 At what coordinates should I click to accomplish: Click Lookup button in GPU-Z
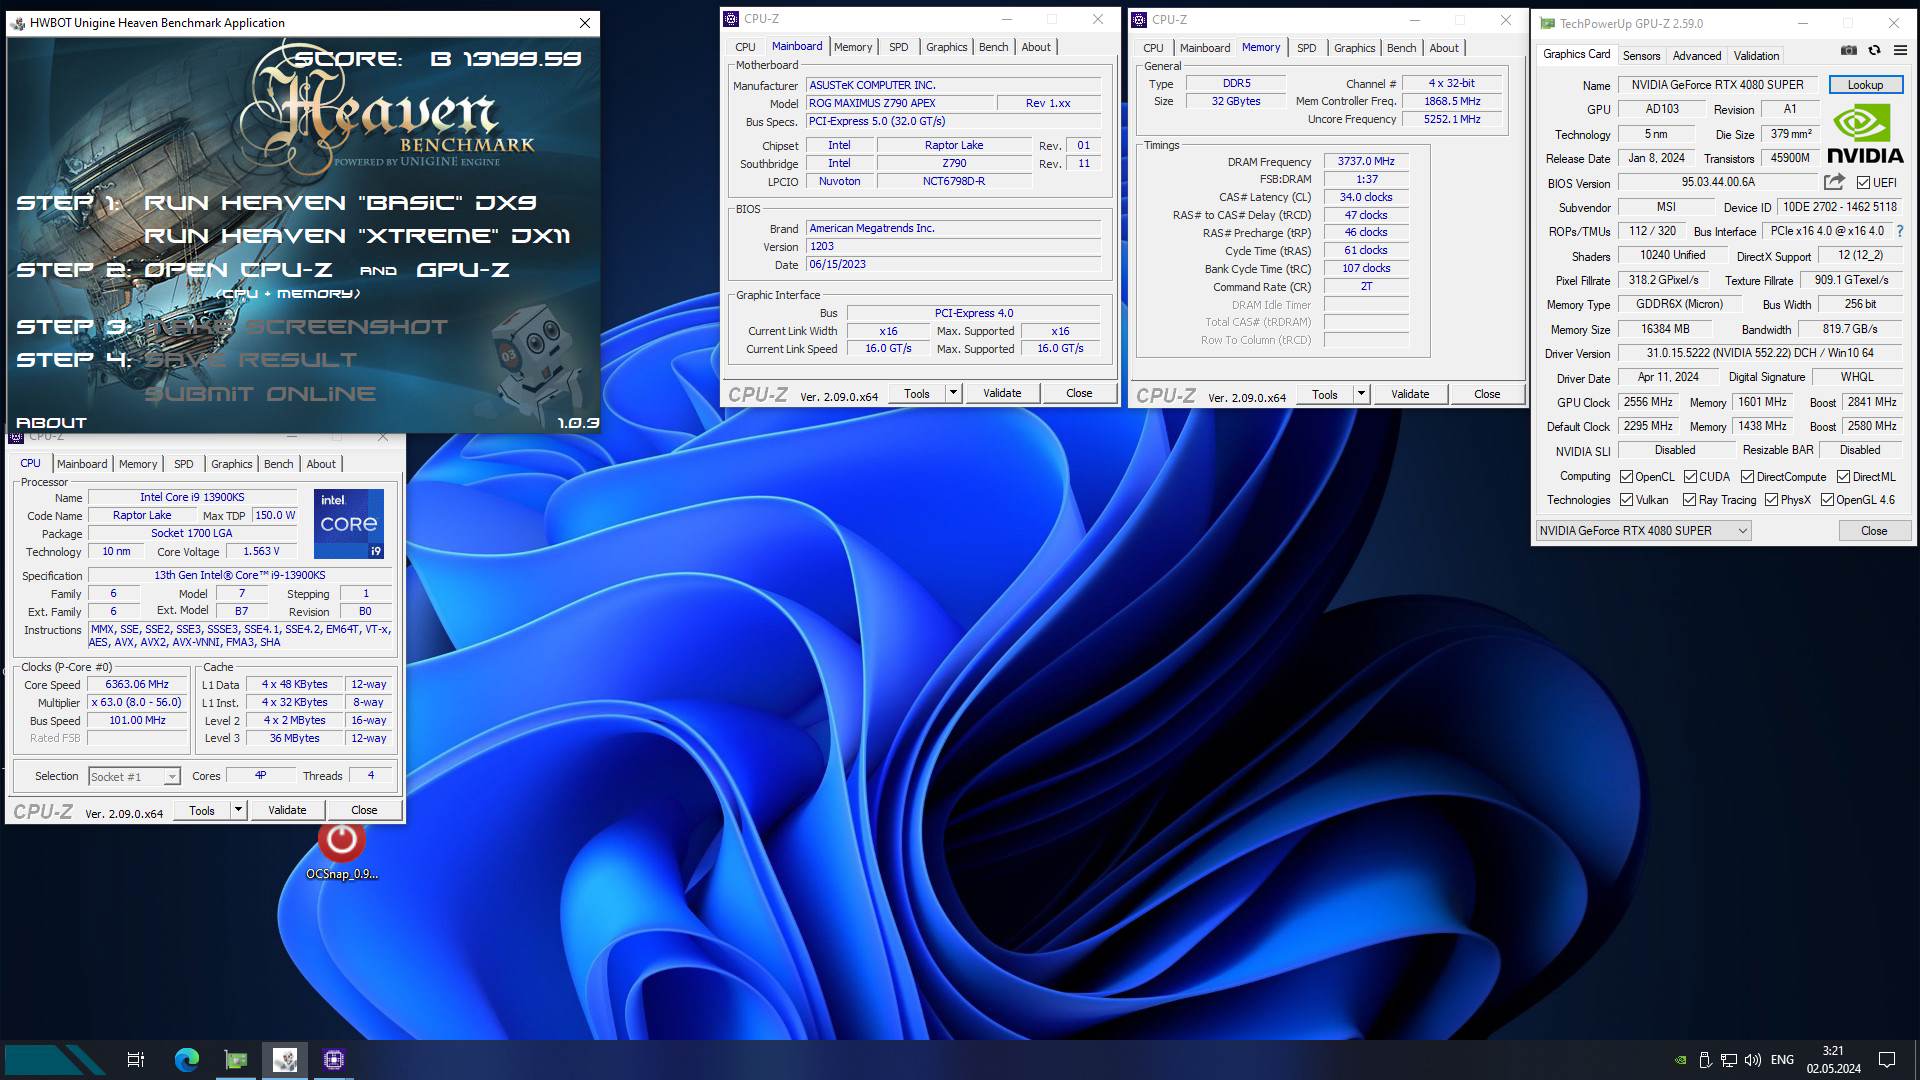[1865, 85]
